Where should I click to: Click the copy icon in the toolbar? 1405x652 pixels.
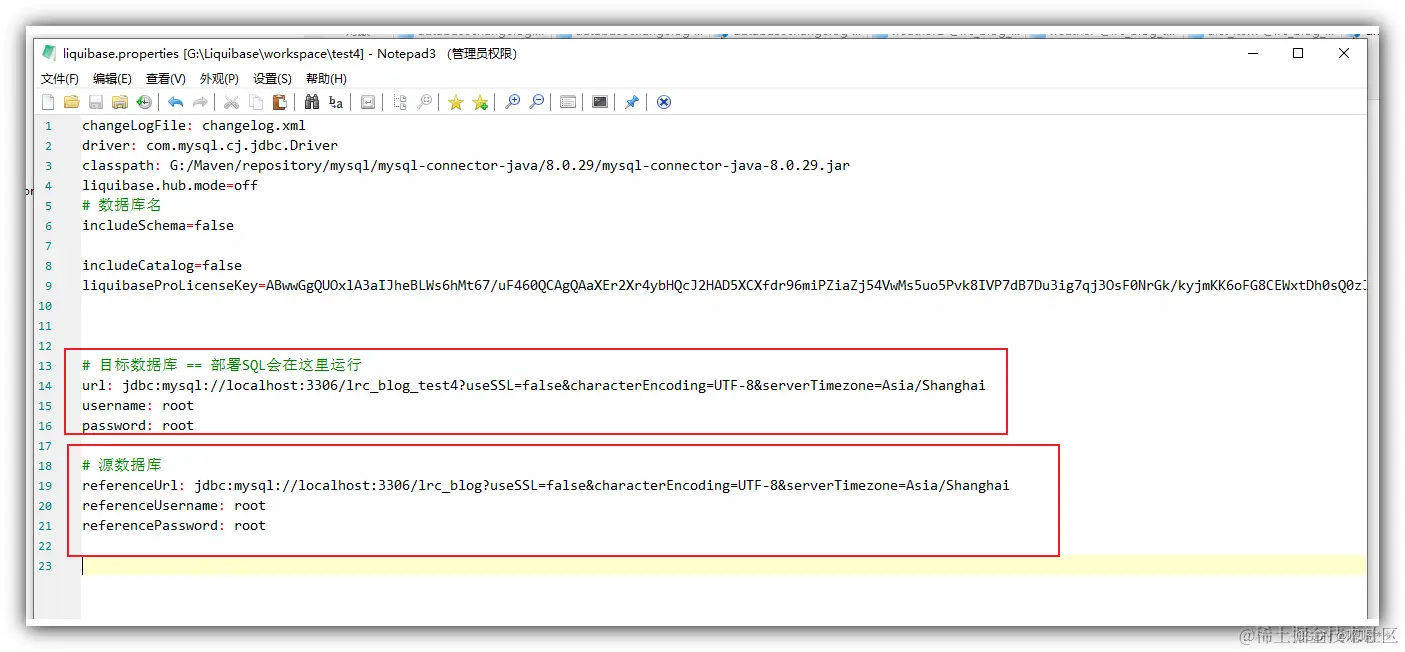(256, 102)
